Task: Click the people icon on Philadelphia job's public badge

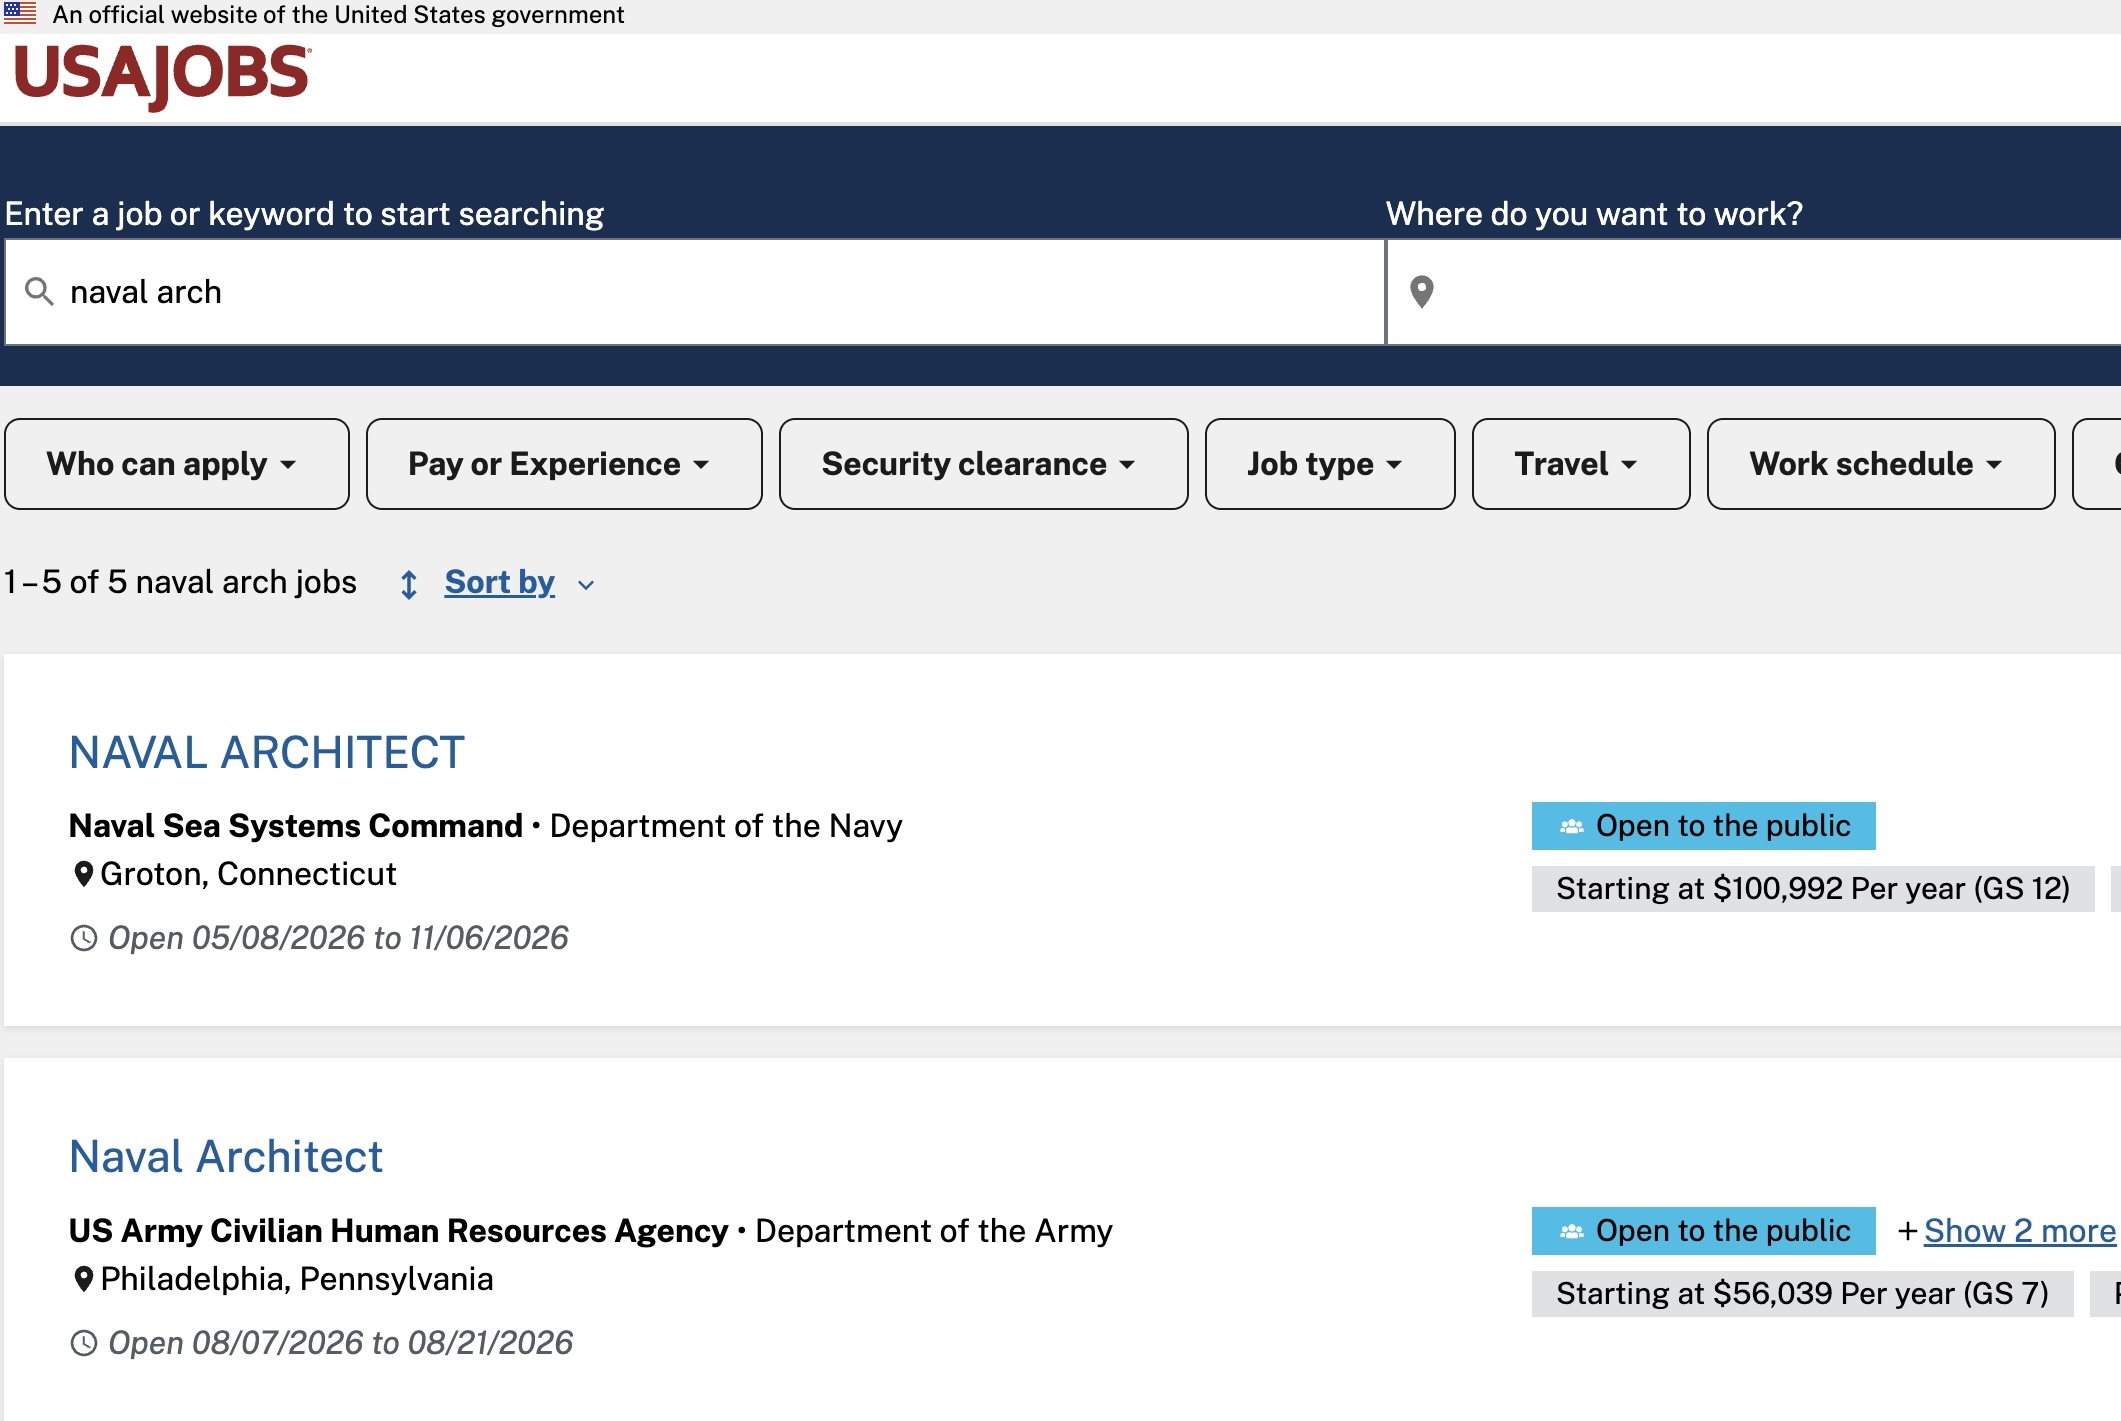Action: [1571, 1231]
